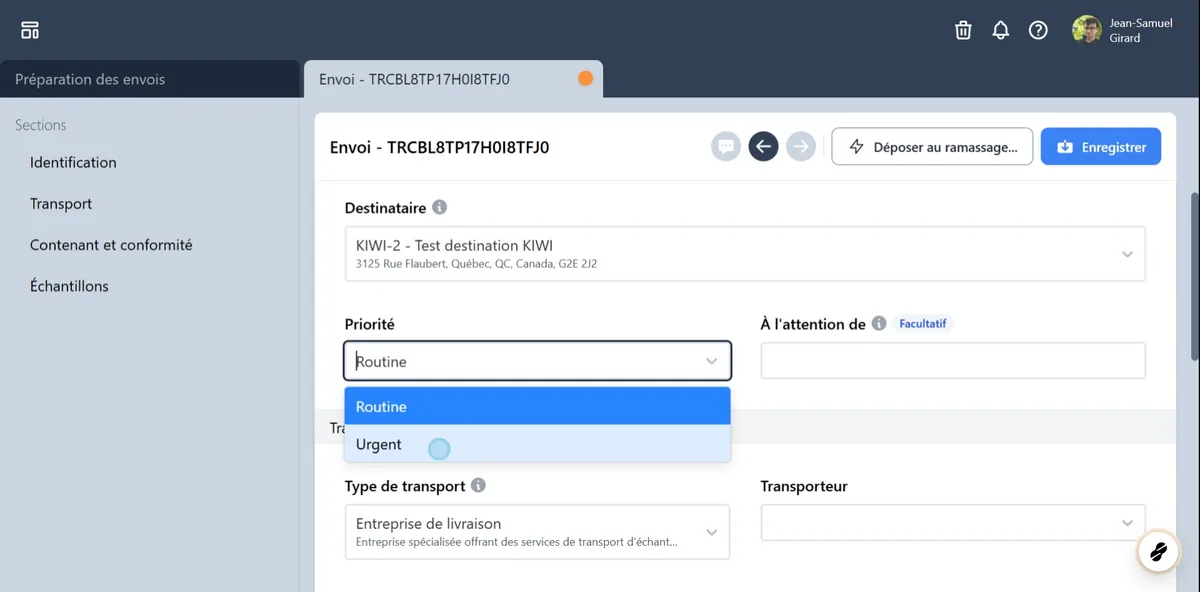1200x592 pixels.
Task: Select Urgent in the priority list
Action: point(378,444)
